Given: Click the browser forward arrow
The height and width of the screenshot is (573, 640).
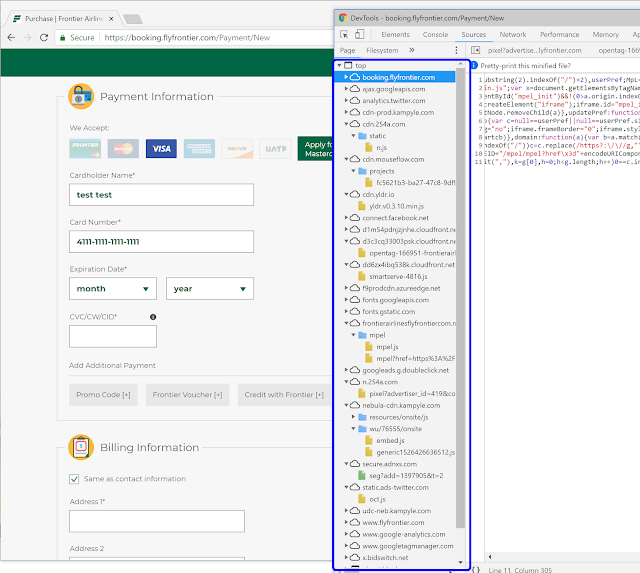Looking at the screenshot, I should pos(27,38).
